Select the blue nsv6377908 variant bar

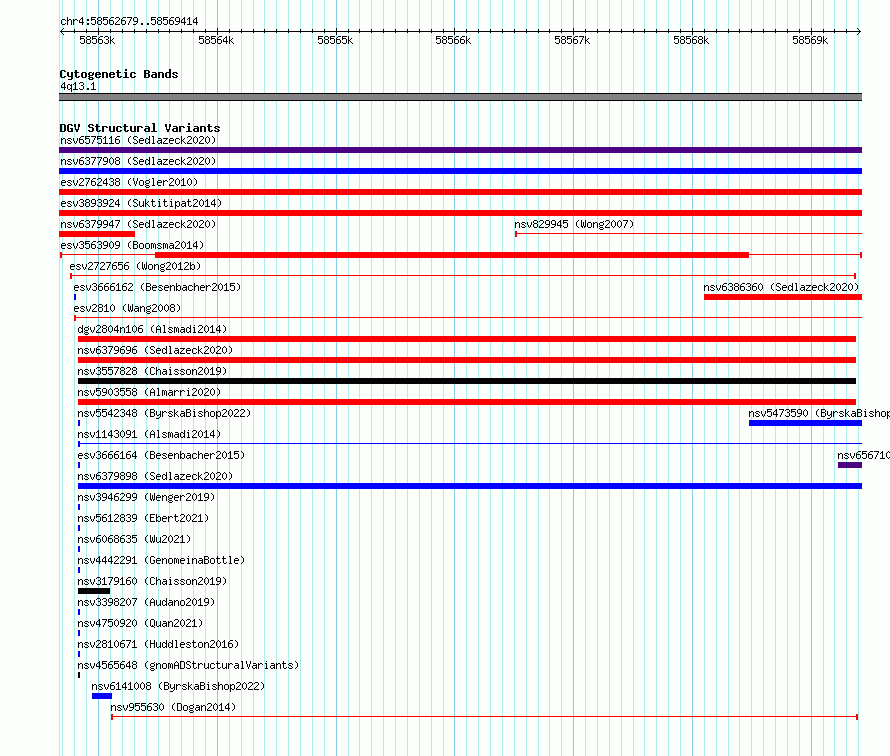[x=460, y=171]
